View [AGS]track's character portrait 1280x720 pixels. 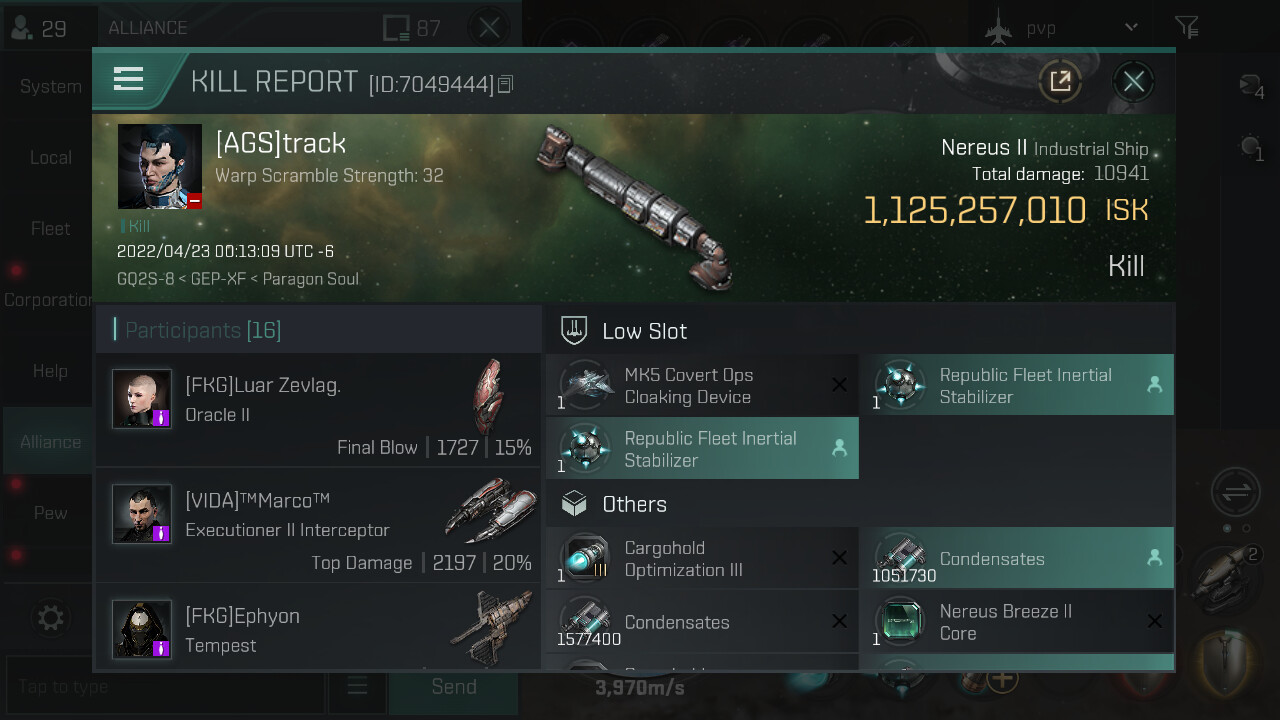click(x=160, y=166)
